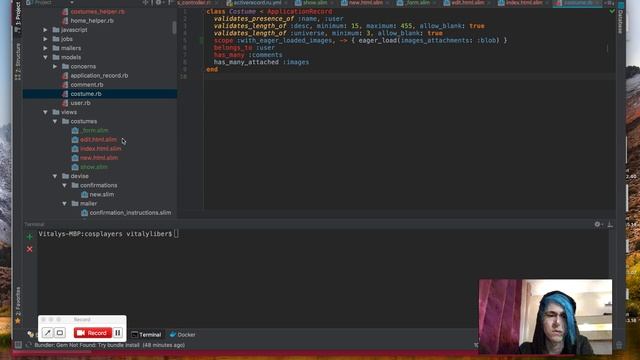Viewport: 640px width, 360px height.
Task: Click the slim file icon beside show.slim
Action: (x=75, y=167)
